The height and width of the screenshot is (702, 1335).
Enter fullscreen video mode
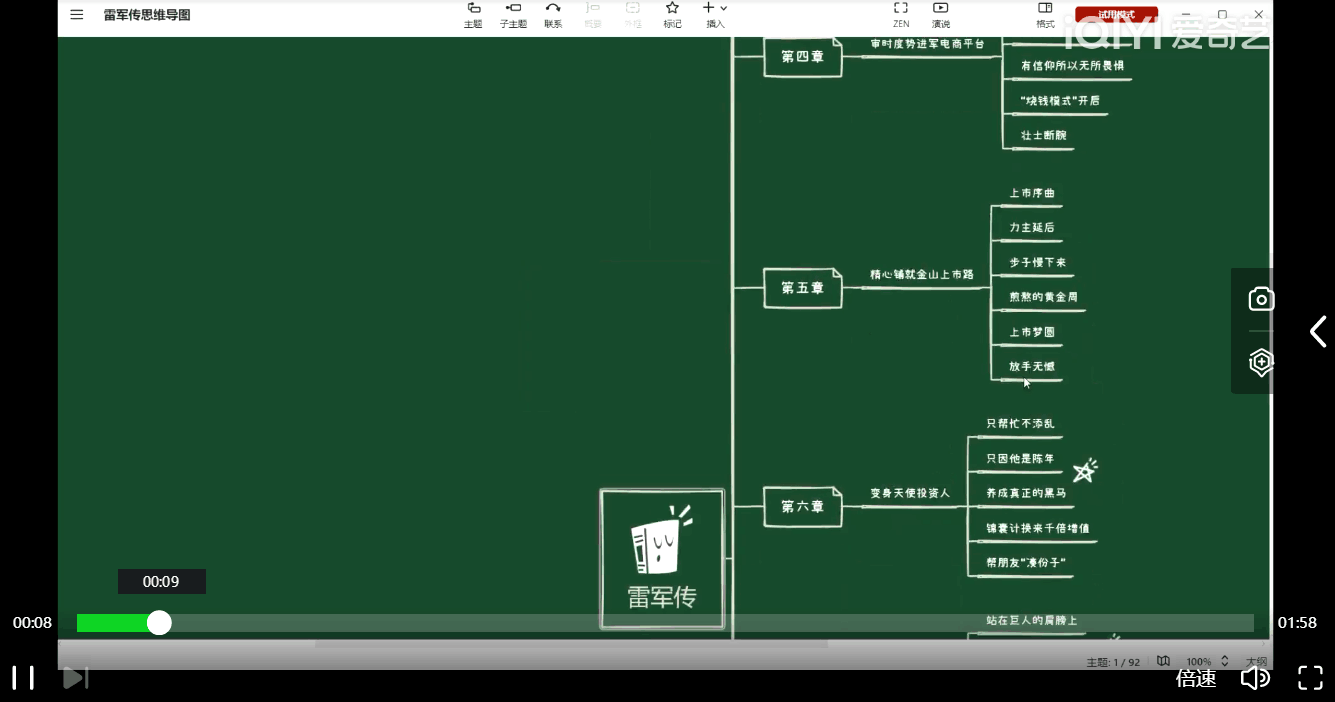[1310, 678]
